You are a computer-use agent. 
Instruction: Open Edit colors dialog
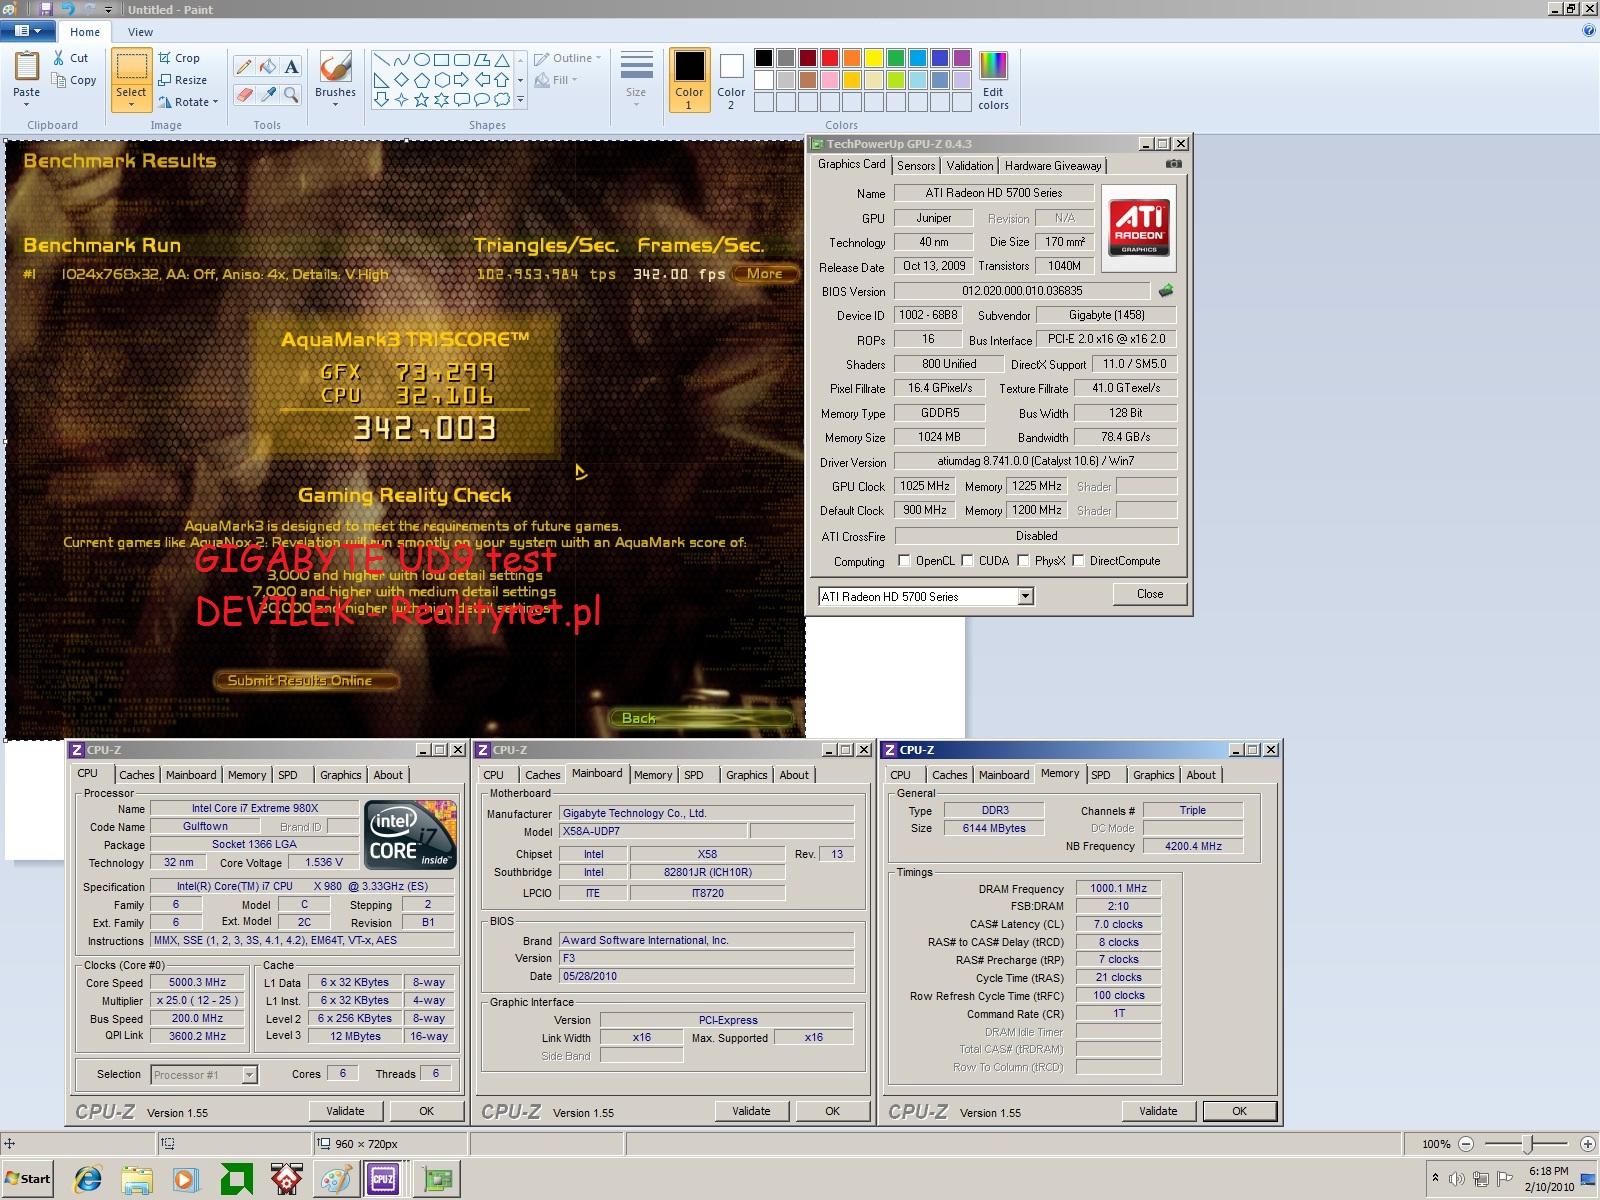pyautogui.click(x=993, y=80)
